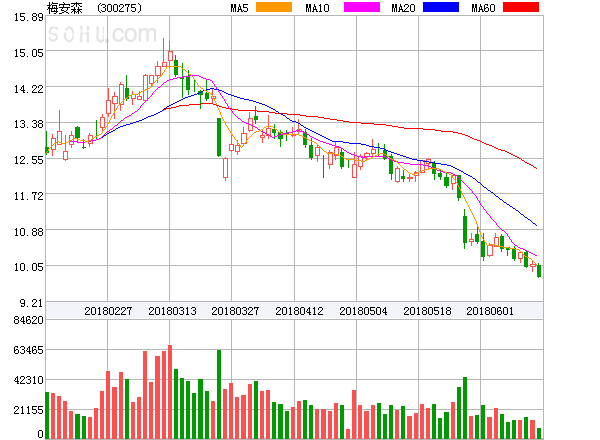This screenshot has width=600, height=440.
Task: Click the 9.21 price axis label
Action: tap(31, 303)
